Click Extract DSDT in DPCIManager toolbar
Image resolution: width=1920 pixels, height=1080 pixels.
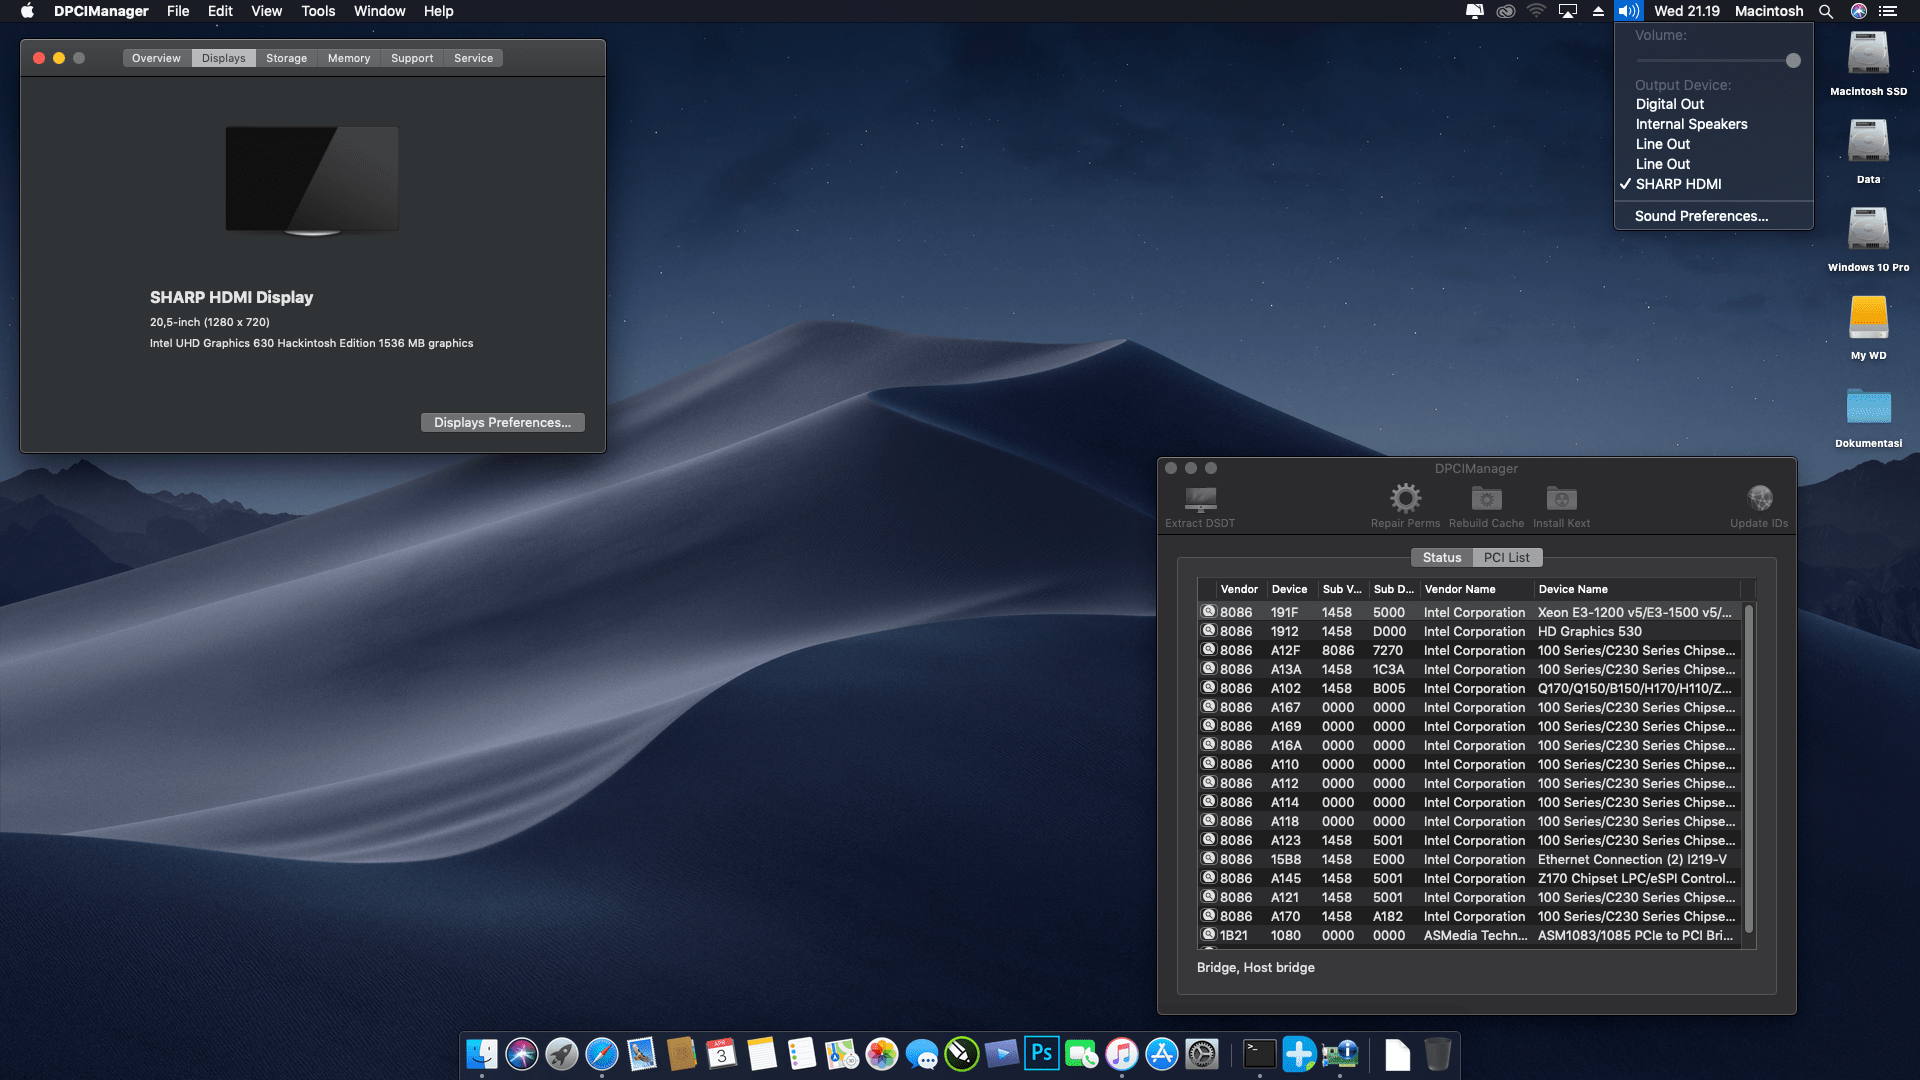point(1200,507)
